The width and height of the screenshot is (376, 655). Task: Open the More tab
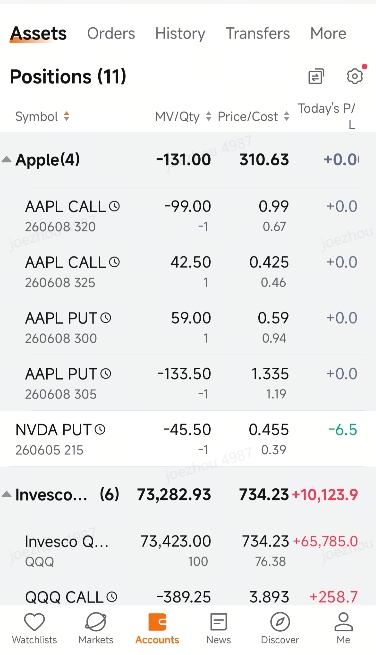click(328, 33)
